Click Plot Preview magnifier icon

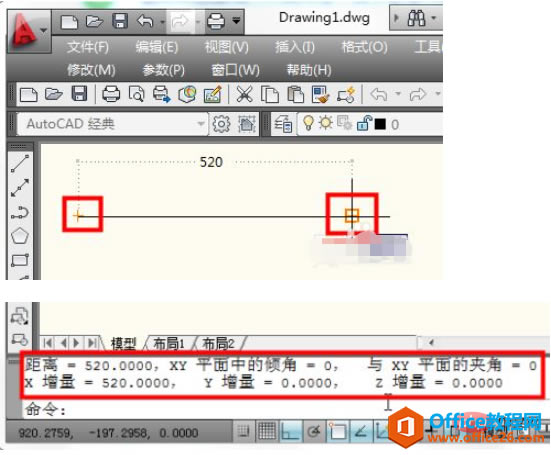[136, 94]
